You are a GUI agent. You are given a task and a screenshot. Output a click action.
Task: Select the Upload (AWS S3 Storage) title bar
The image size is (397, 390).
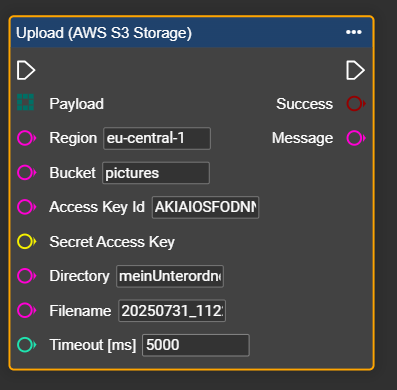click(x=191, y=32)
